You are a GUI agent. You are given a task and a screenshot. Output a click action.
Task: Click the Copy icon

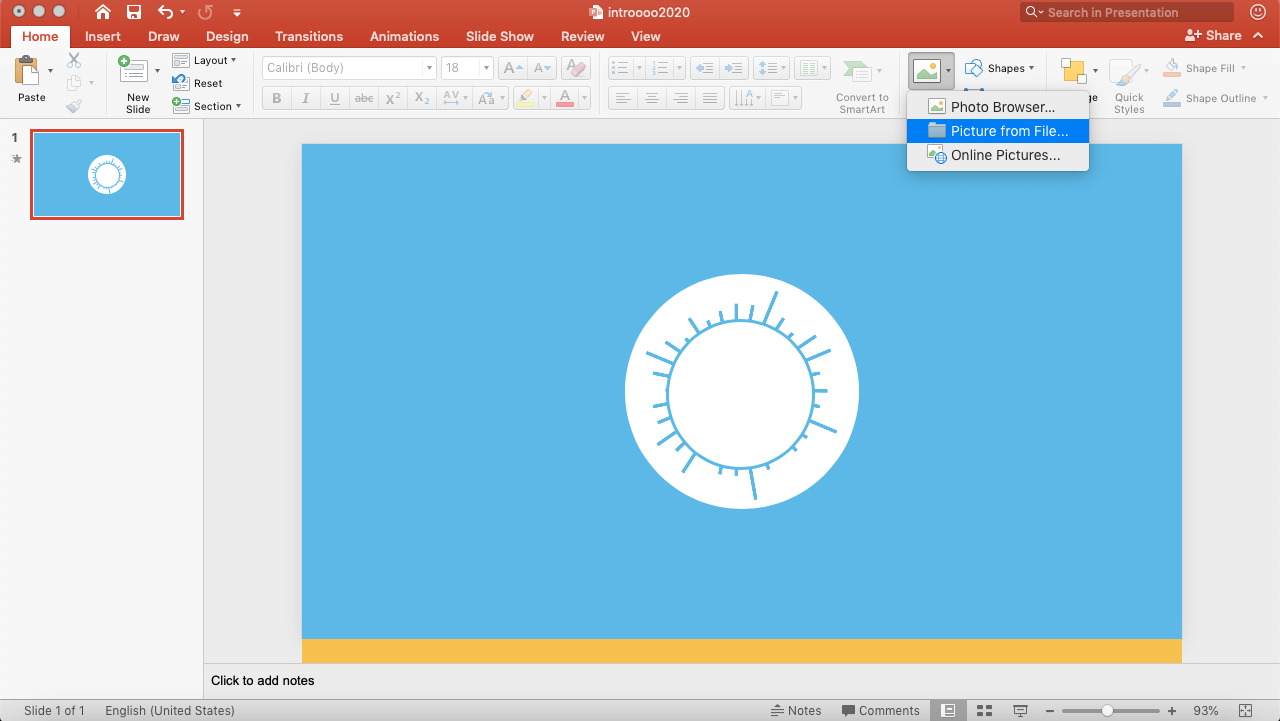(x=74, y=83)
